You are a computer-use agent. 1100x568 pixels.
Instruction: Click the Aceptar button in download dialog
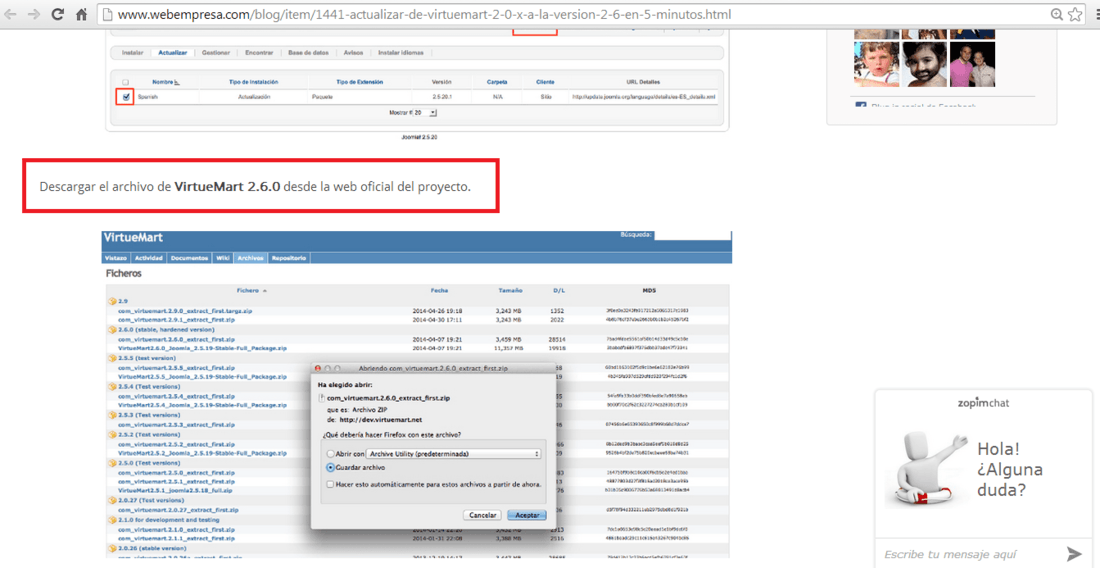[x=527, y=515]
